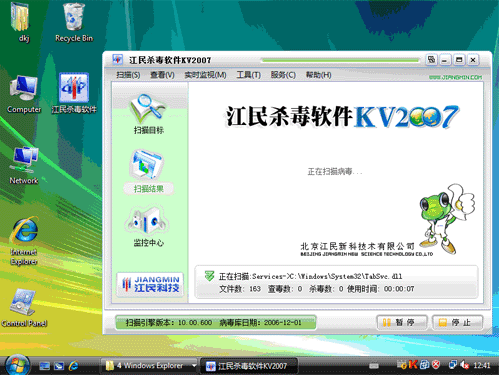
Task: Select the Internet Explorer desktop icon
Action: click(x=24, y=241)
